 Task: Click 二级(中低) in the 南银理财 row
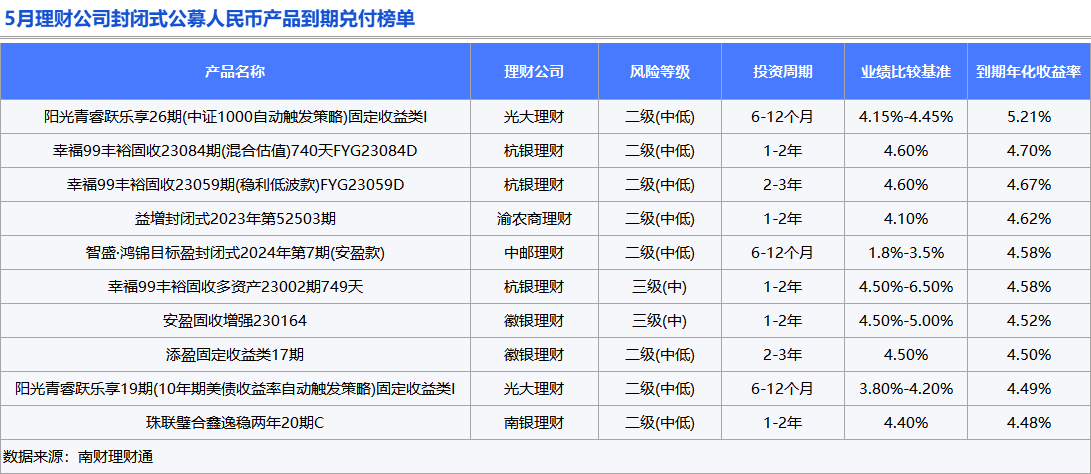point(660,423)
